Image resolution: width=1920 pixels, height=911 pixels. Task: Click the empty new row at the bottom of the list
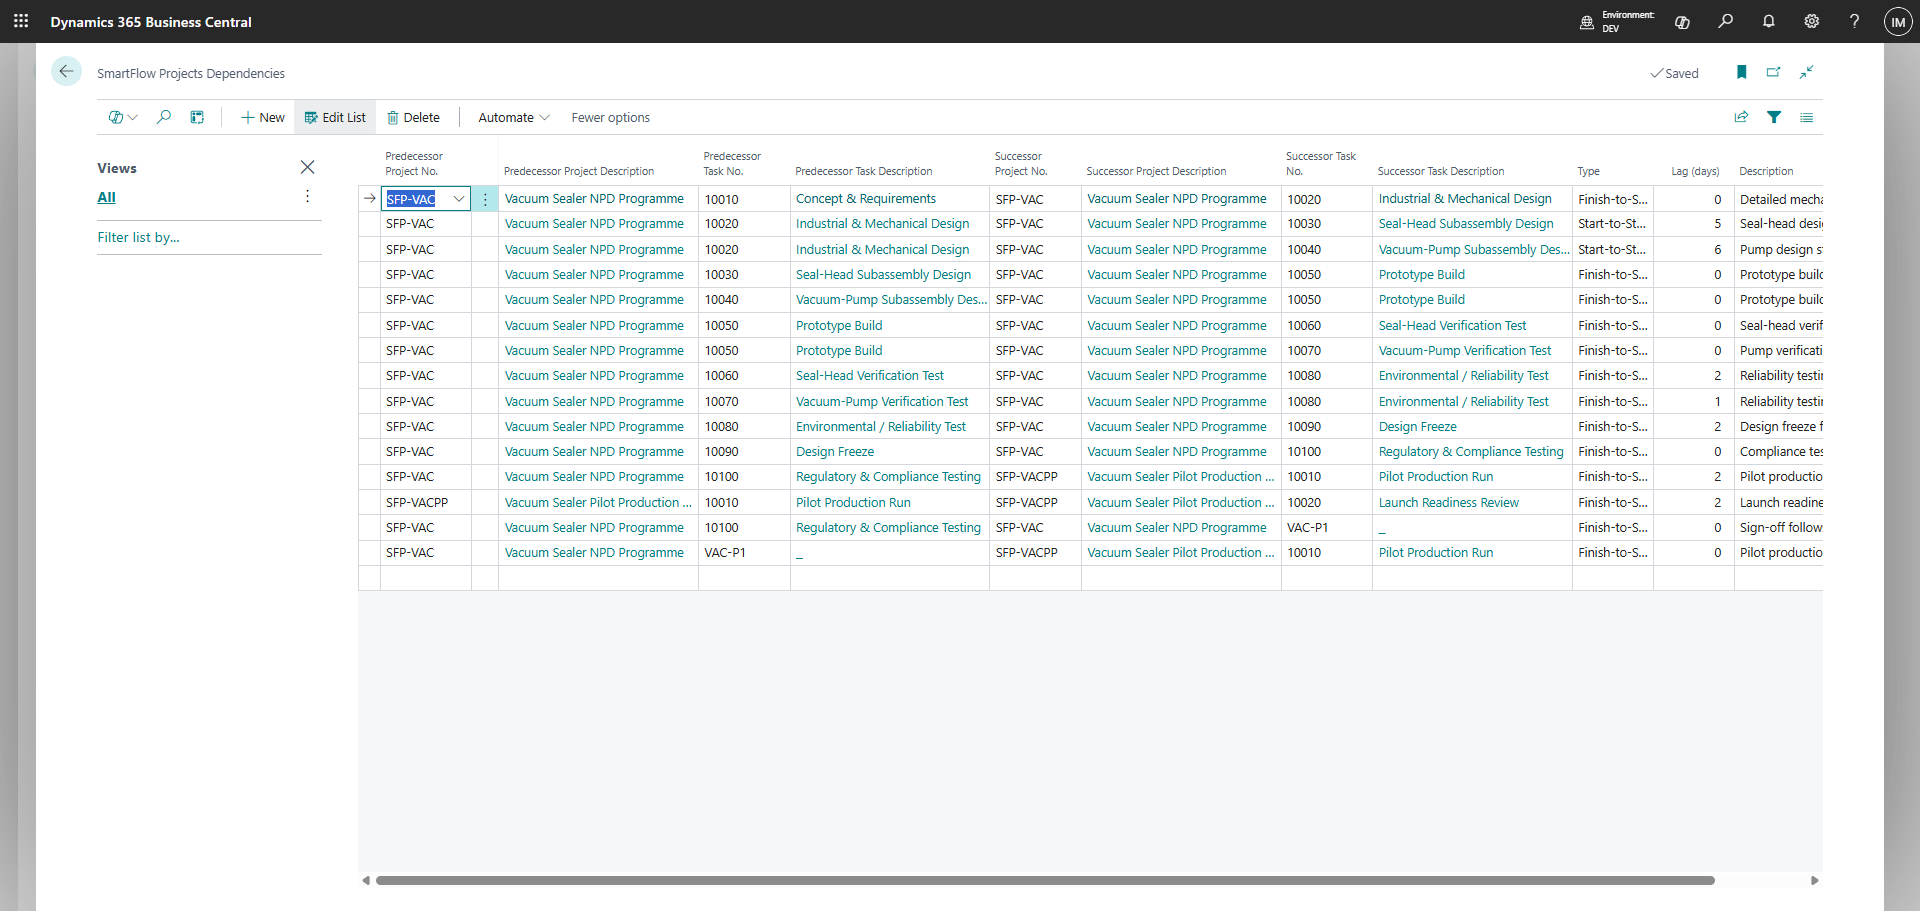tap(1090, 578)
